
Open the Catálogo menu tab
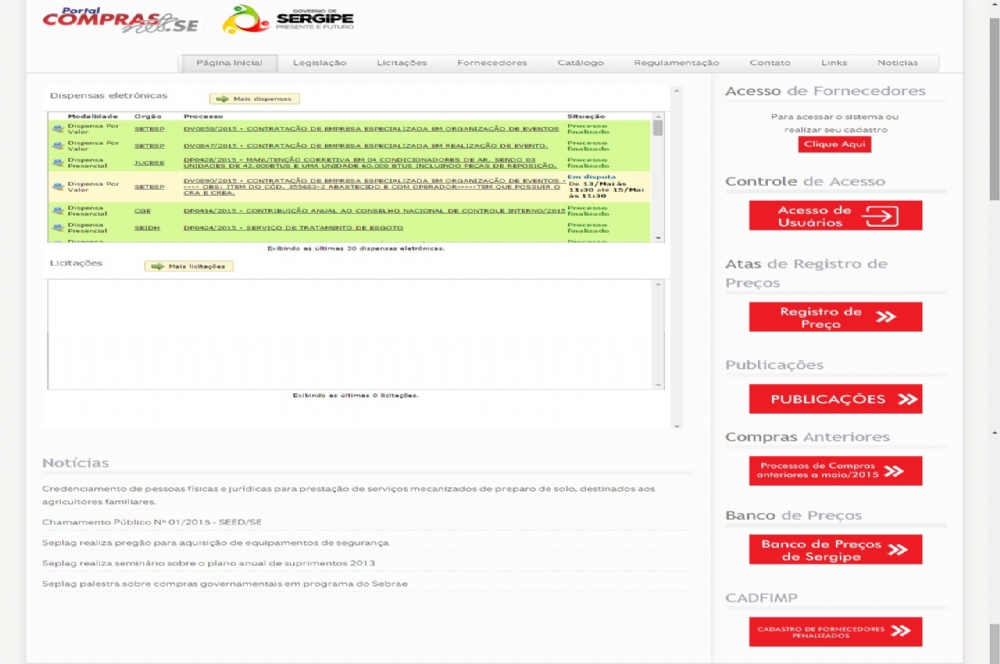click(x=580, y=63)
